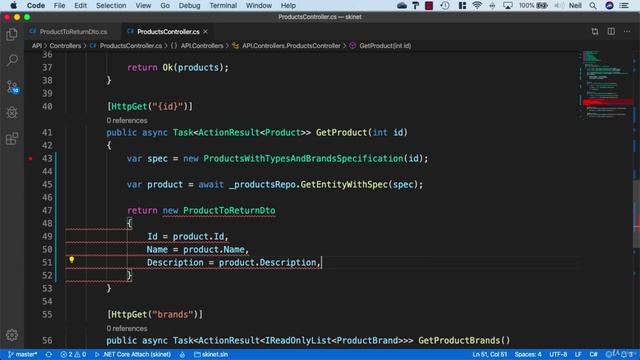The image size is (640, 360).
Task: Open Source Control view in activity bar
Action: click(x=12, y=87)
